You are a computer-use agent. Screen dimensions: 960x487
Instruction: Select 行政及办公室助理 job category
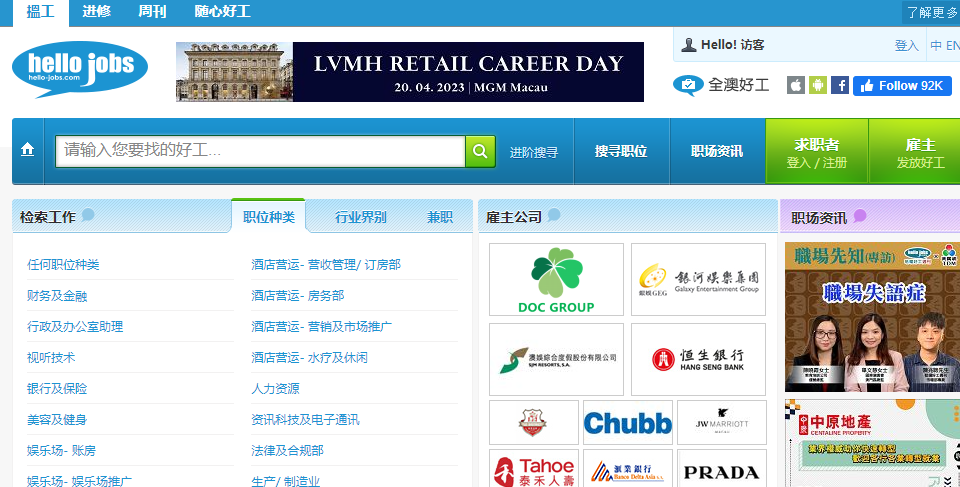pos(75,327)
